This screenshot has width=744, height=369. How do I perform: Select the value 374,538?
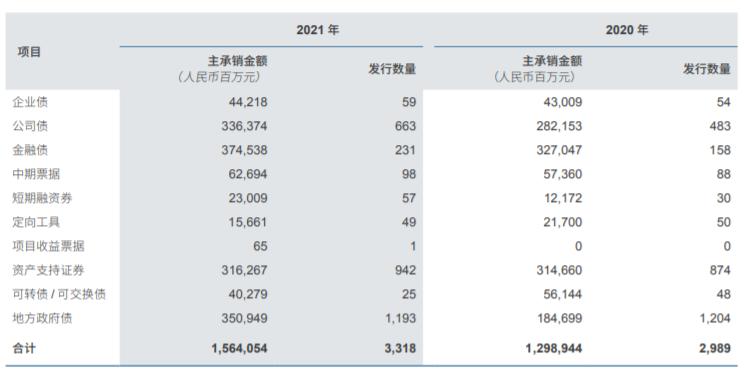(x=244, y=150)
